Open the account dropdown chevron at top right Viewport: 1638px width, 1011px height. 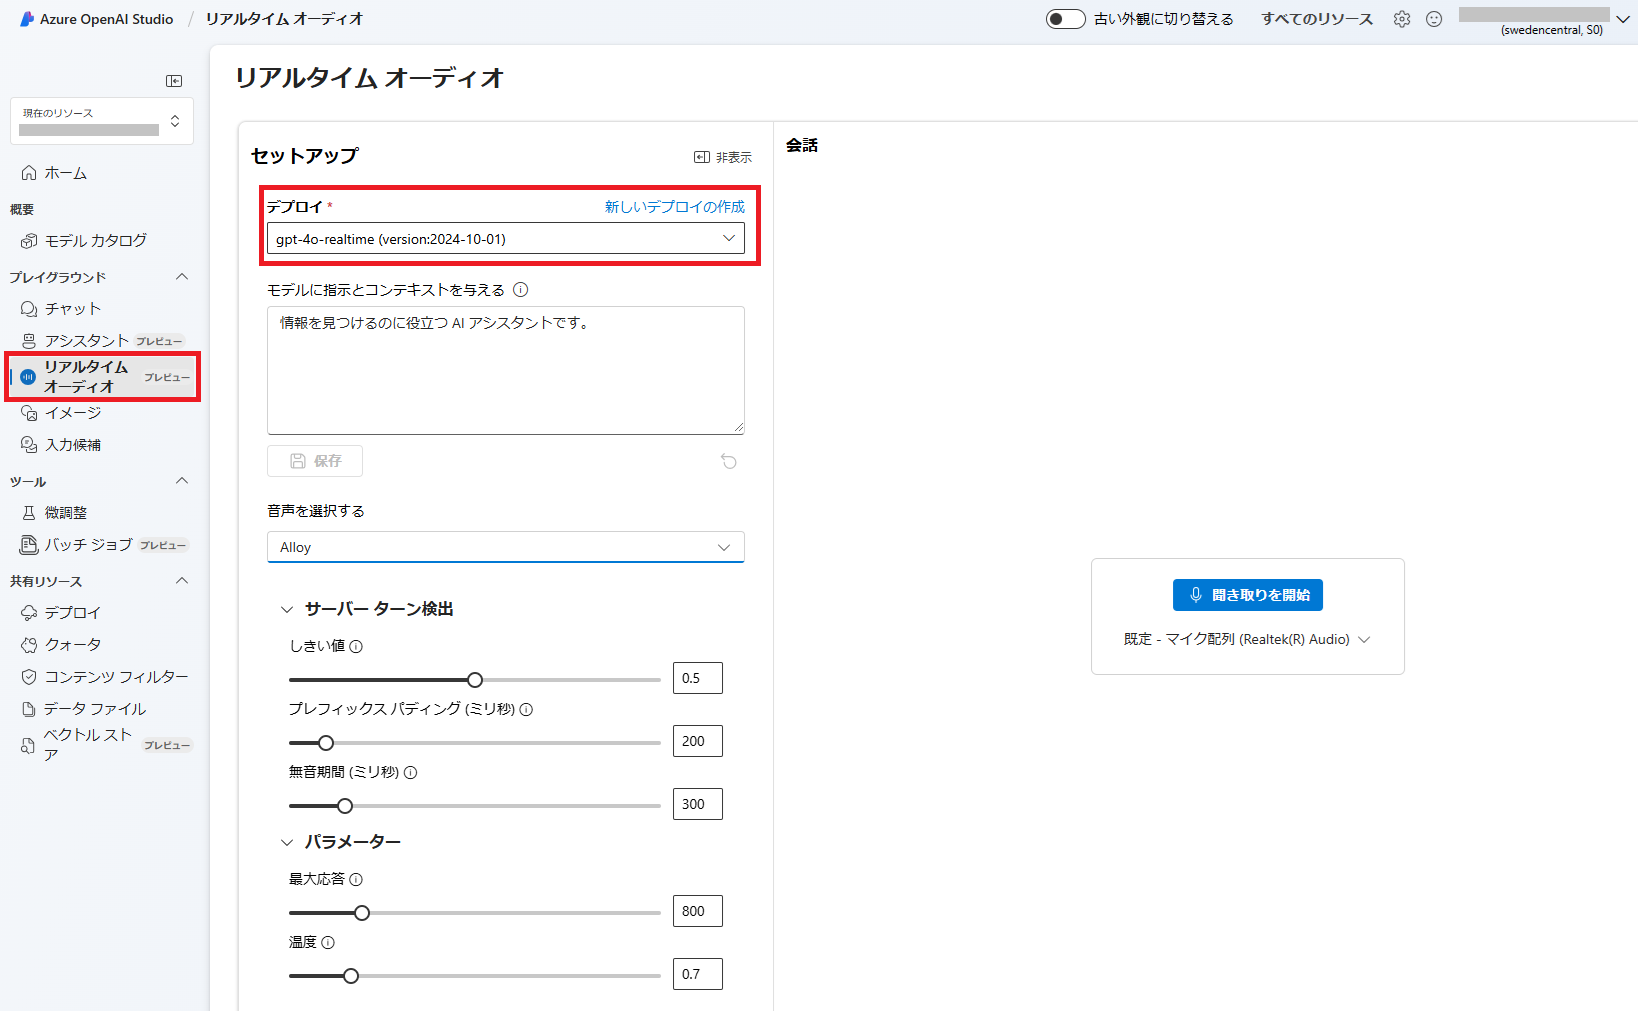(x=1623, y=19)
